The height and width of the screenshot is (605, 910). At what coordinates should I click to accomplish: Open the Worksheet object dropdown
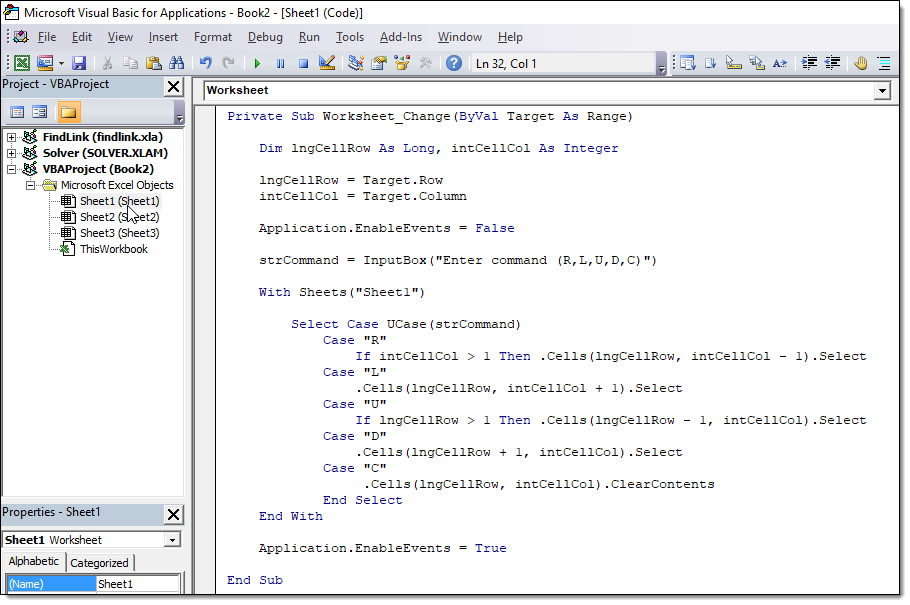pyautogui.click(x=881, y=91)
